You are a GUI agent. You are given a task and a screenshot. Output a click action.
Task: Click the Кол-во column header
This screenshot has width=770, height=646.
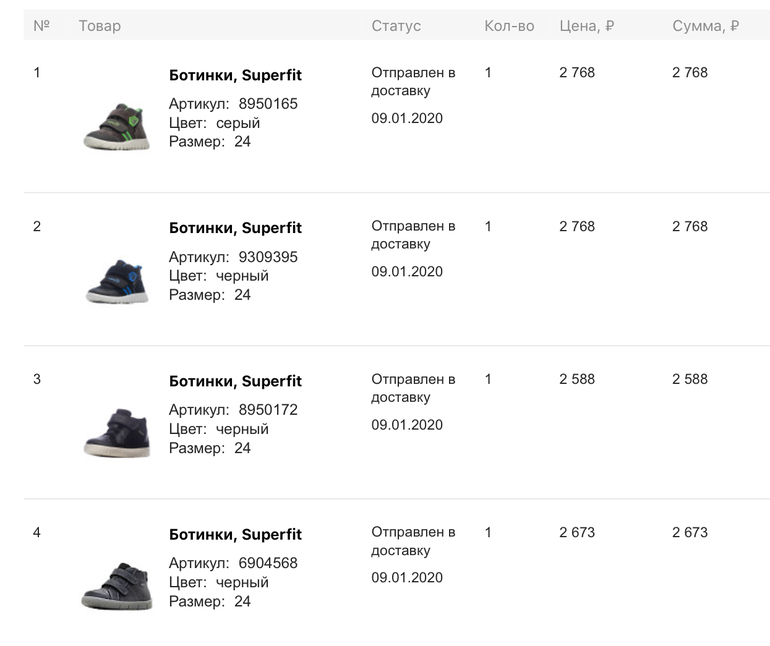point(509,25)
